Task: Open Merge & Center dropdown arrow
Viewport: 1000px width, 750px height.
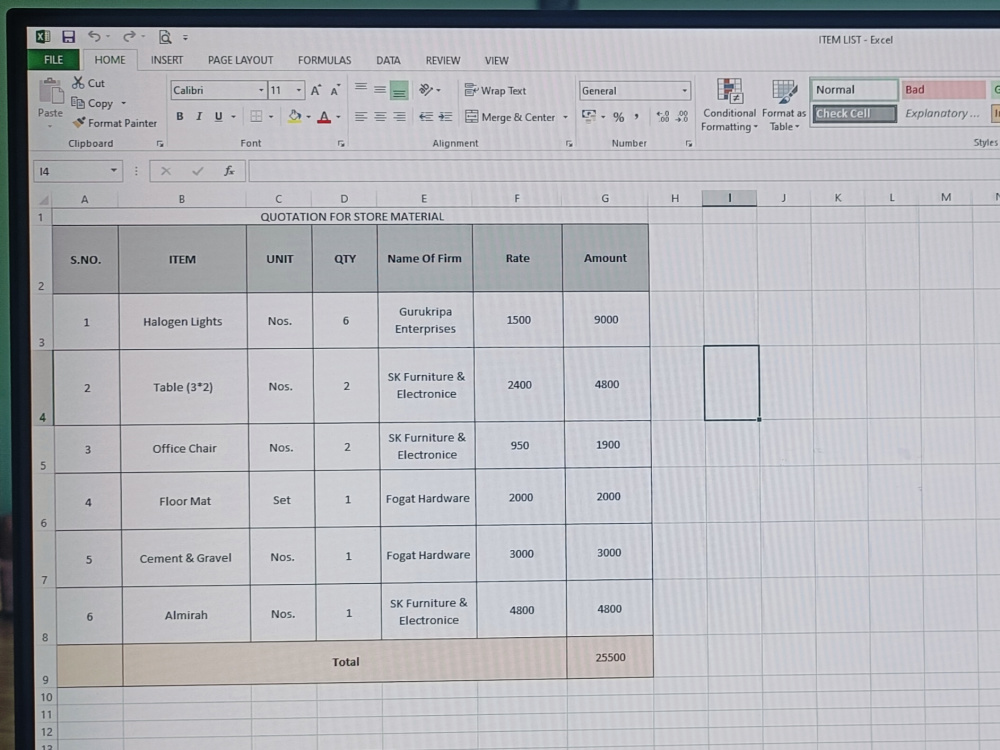Action: click(x=565, y=117)
